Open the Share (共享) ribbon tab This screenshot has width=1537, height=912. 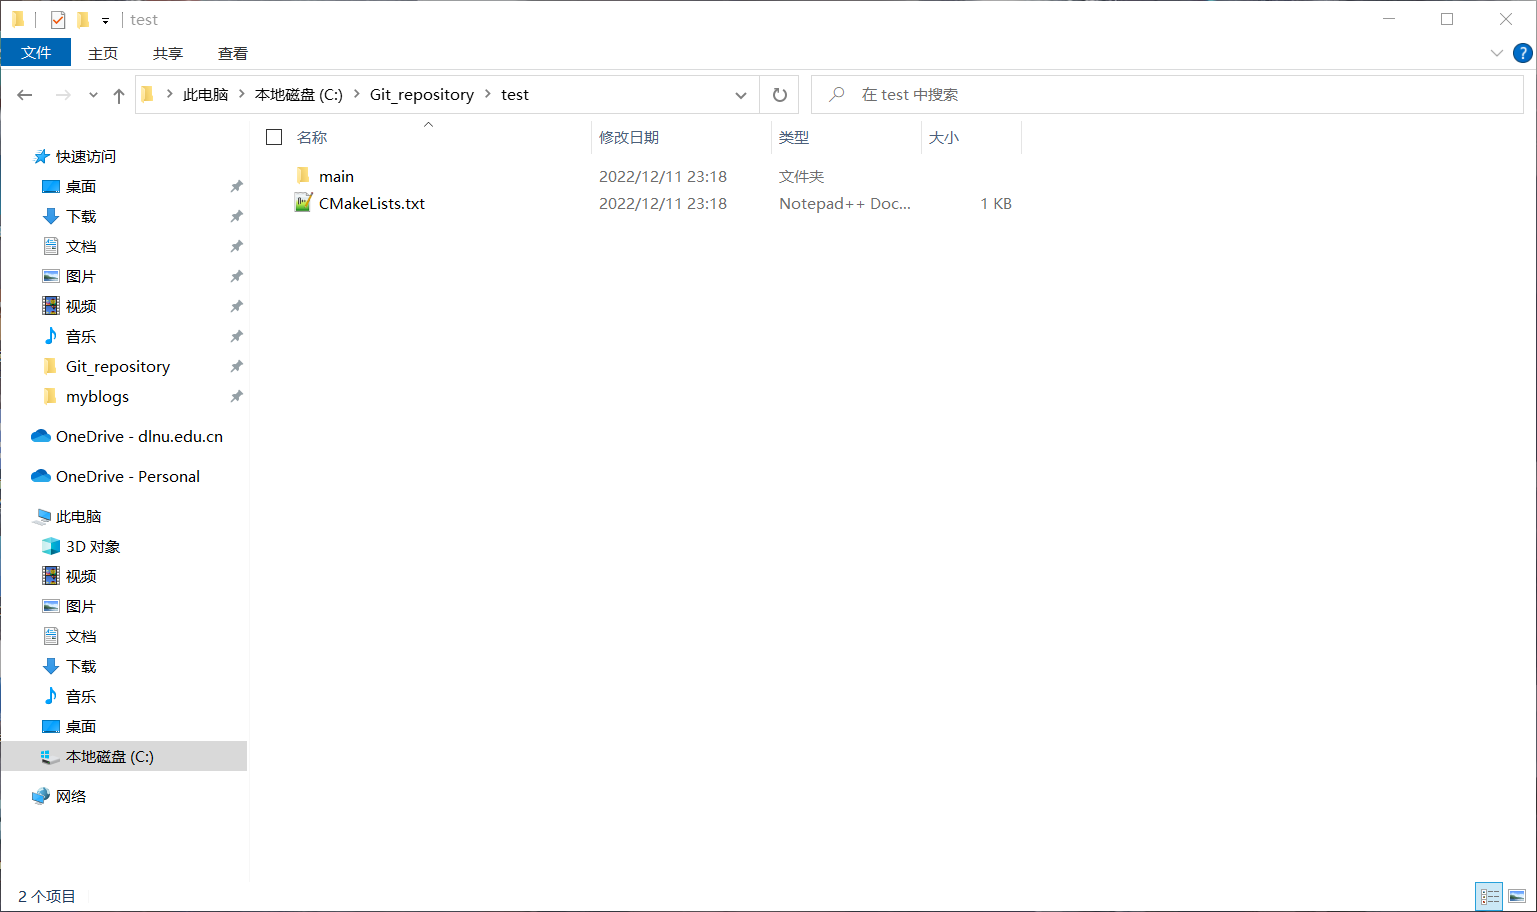coord(168,53)
